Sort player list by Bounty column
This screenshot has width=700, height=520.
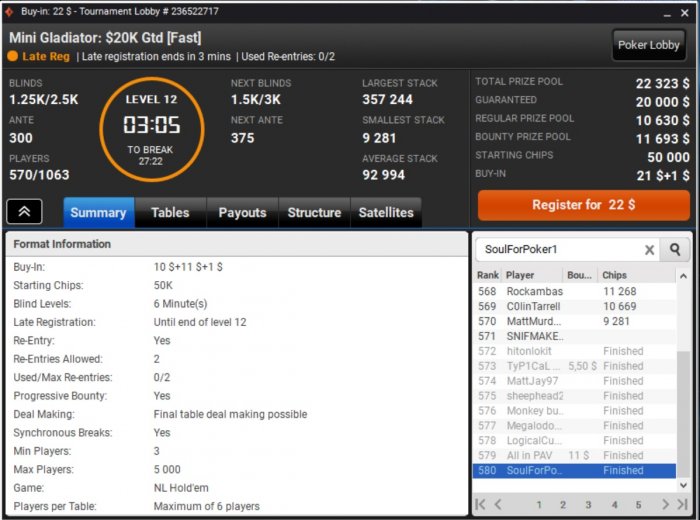[x=580, y=275]
